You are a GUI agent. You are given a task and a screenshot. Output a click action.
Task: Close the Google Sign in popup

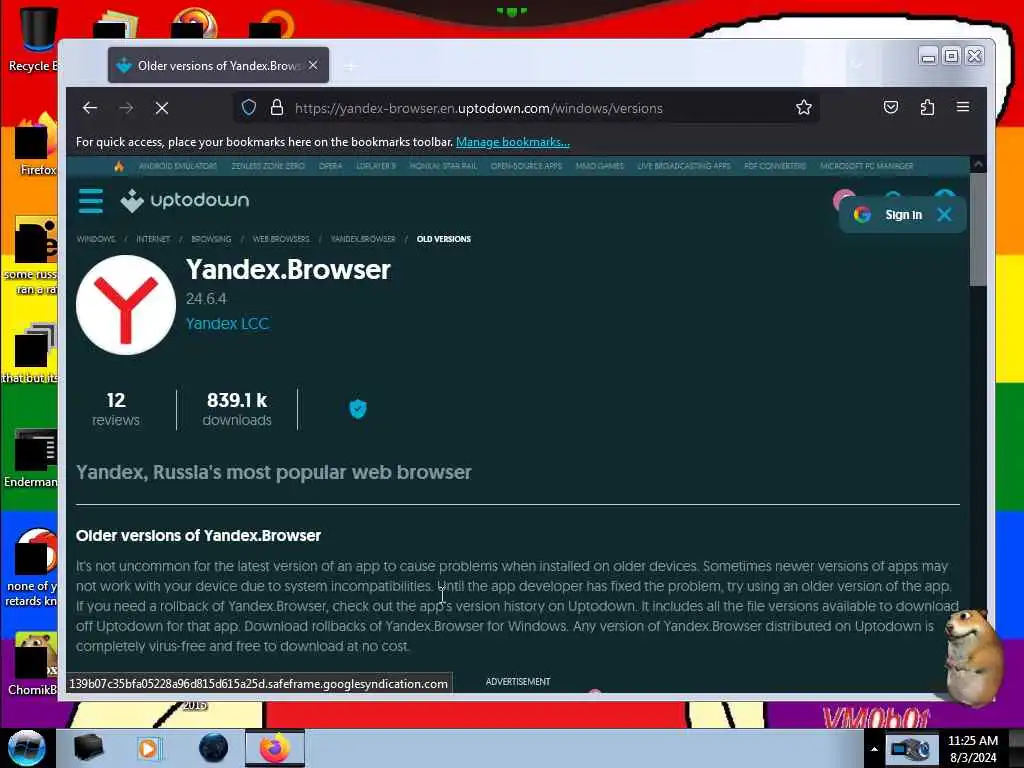tap(944, 214)
